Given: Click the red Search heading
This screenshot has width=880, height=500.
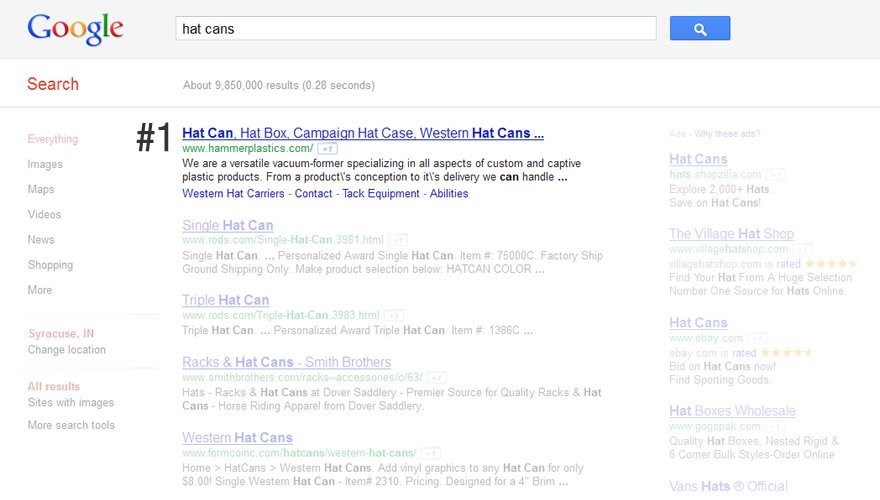Looking at the screenshot, I should point(53,84).
